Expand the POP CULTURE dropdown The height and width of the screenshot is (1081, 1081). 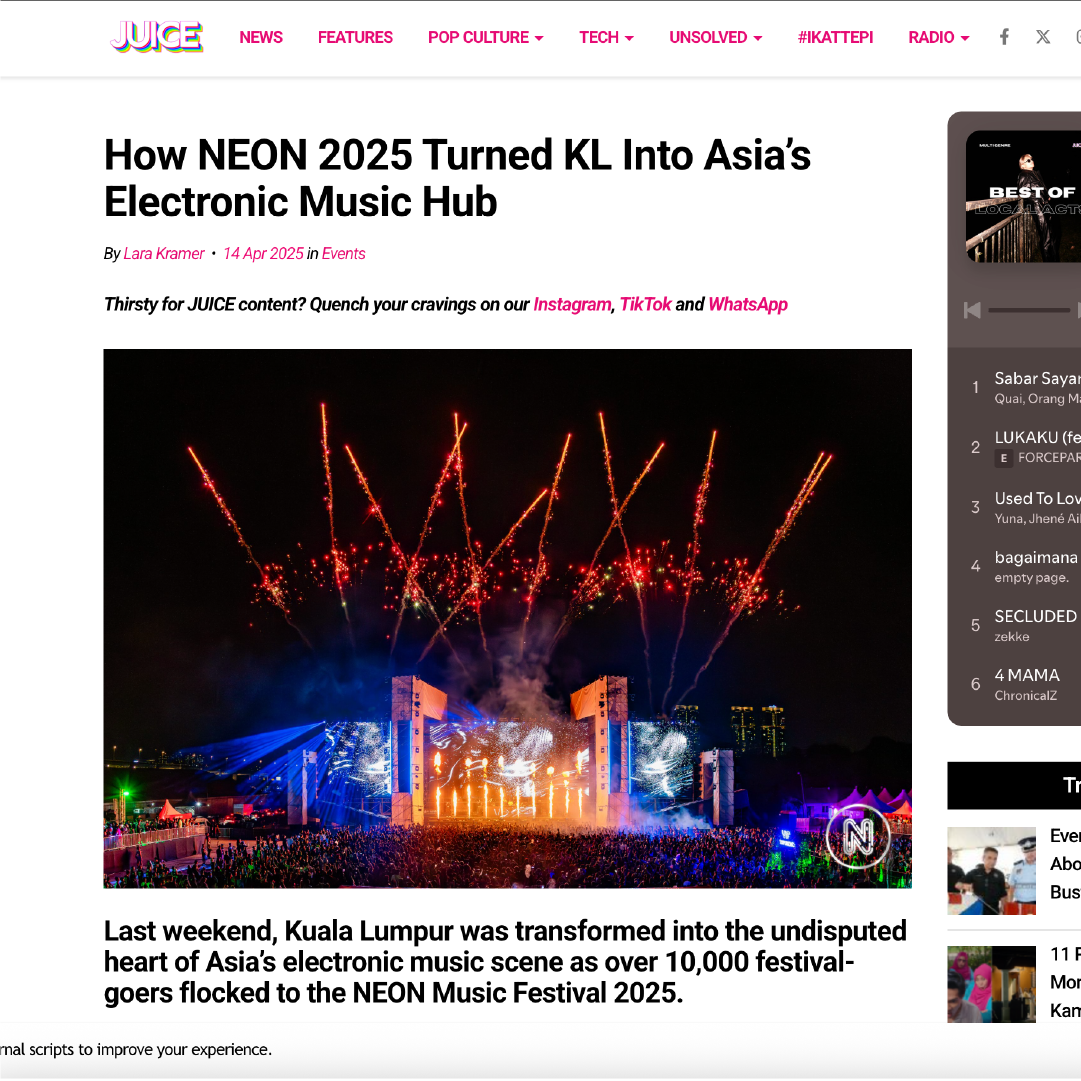pyautogui.click(x=485, y=37)
